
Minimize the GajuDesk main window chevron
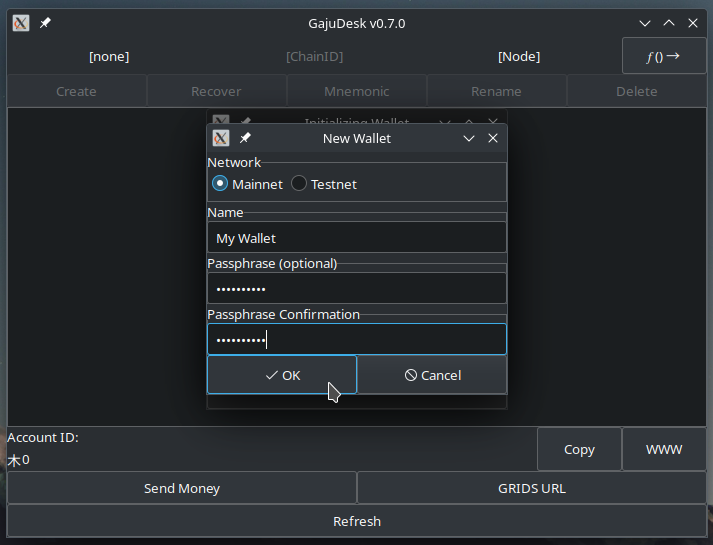645,23
